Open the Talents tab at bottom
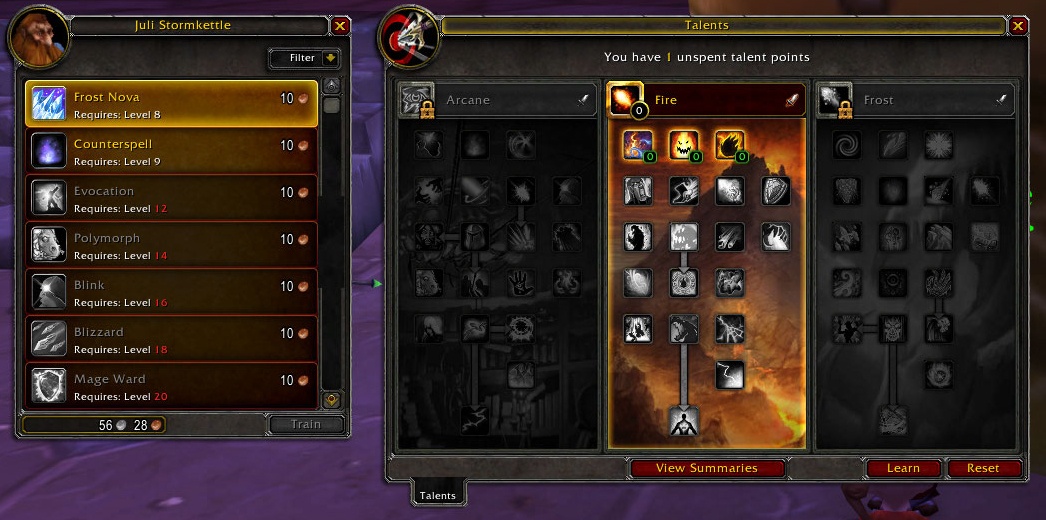The image size is (1046, 520). point(438,495)
